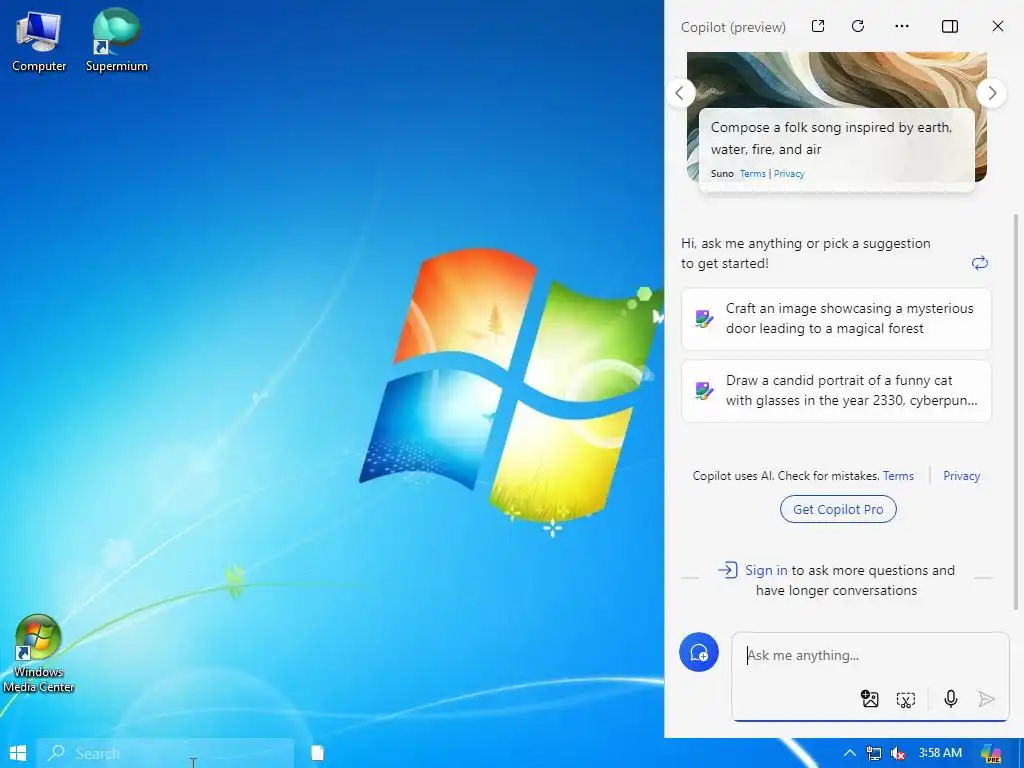Open the clock showing 3:58 AM

940,753
